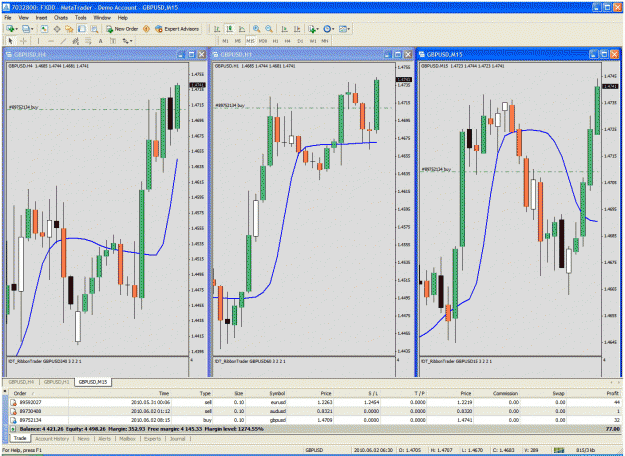Open the Mailbox terminal tab
Viewport: 625px width, 456px height.
(x=128, y=438)
